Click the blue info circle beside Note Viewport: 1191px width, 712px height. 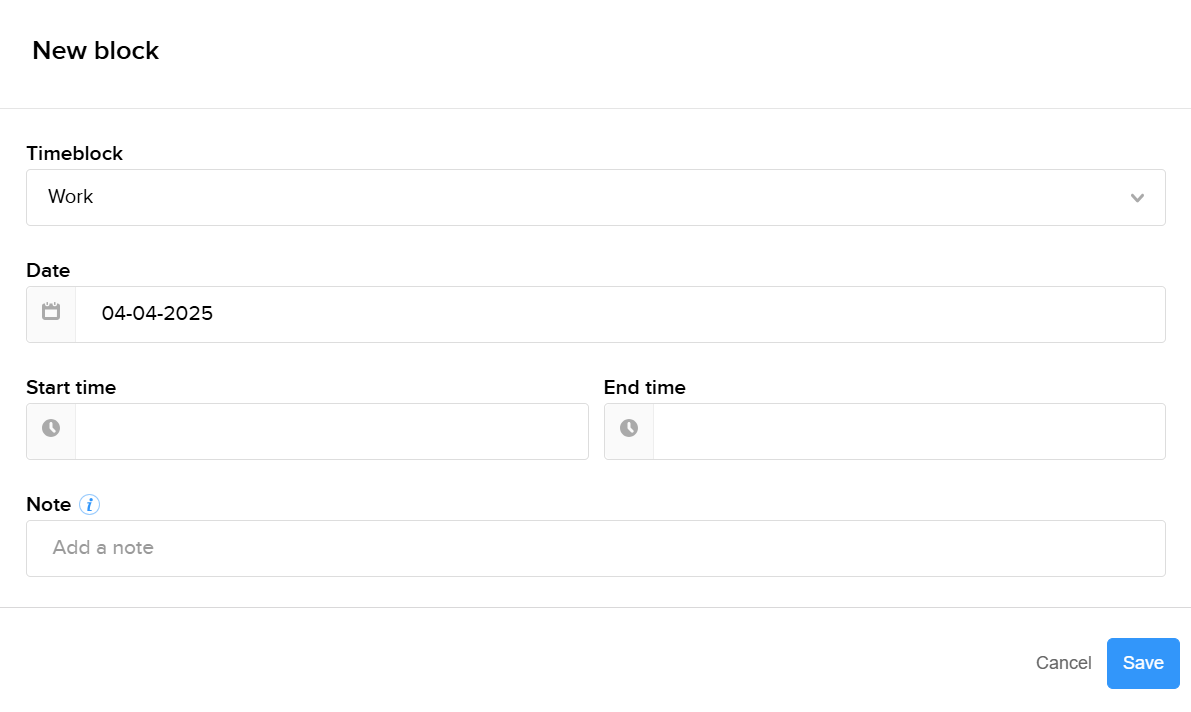pyautogui.click(x=89, y=504)
